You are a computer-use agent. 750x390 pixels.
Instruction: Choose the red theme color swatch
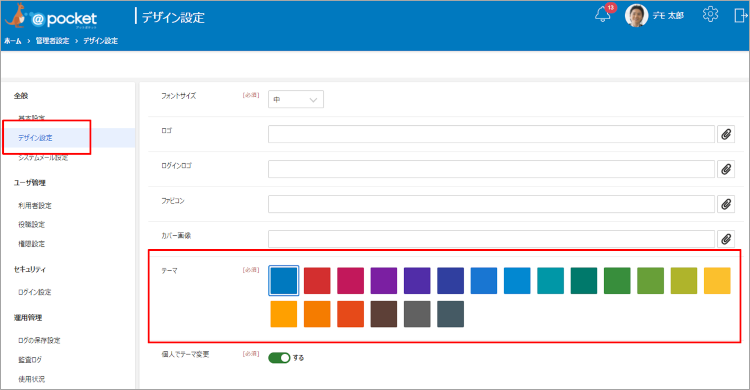[x=317, y=280]
